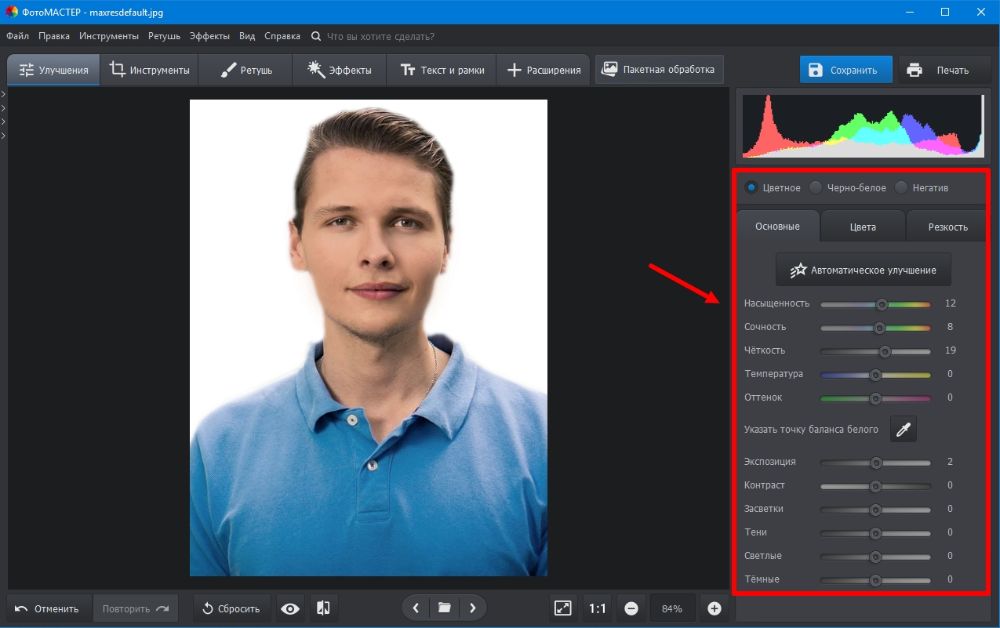Image resolution: width=1000 pixels, height=628 pixels.
Task: Open the folder browse icon
Action: 444,608
